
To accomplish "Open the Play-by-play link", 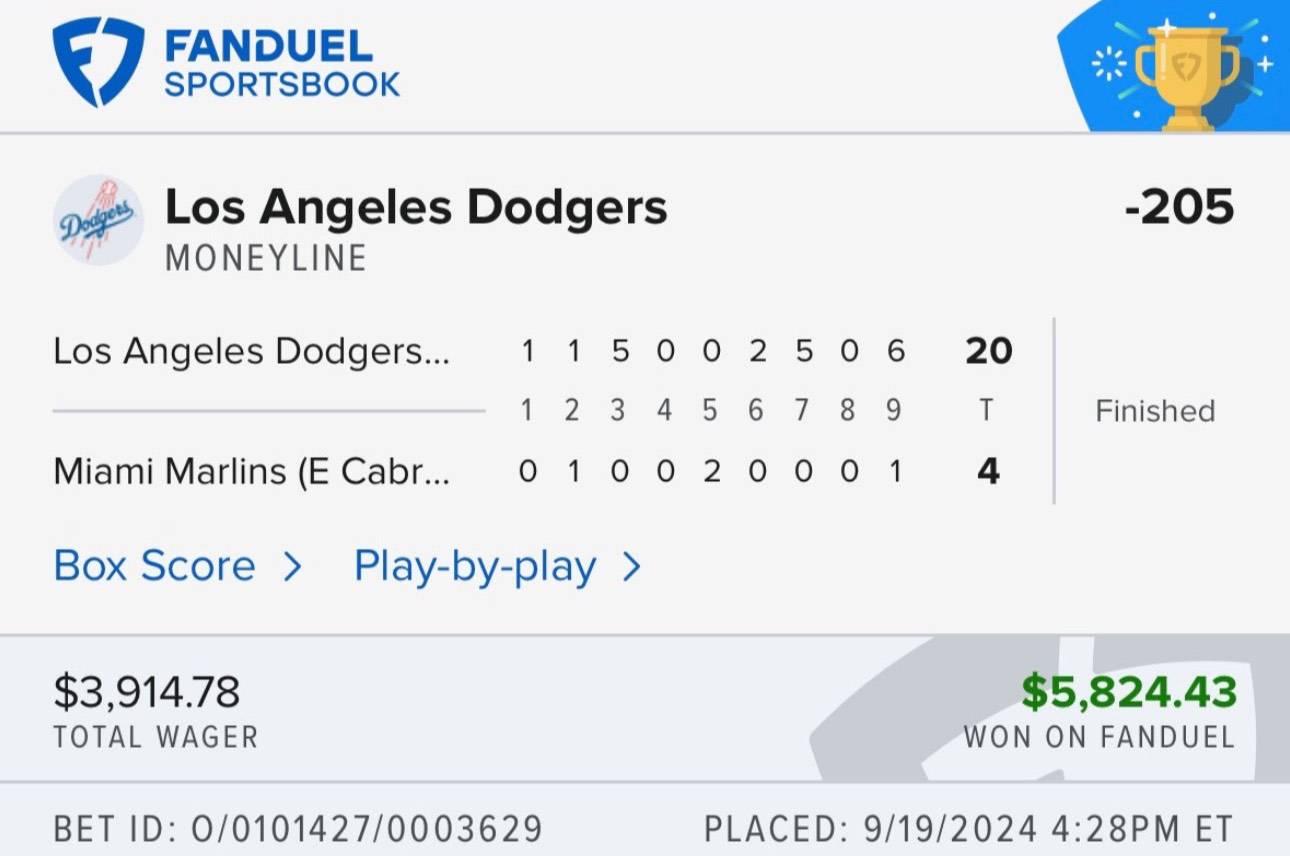I will (x=475, y=566).
